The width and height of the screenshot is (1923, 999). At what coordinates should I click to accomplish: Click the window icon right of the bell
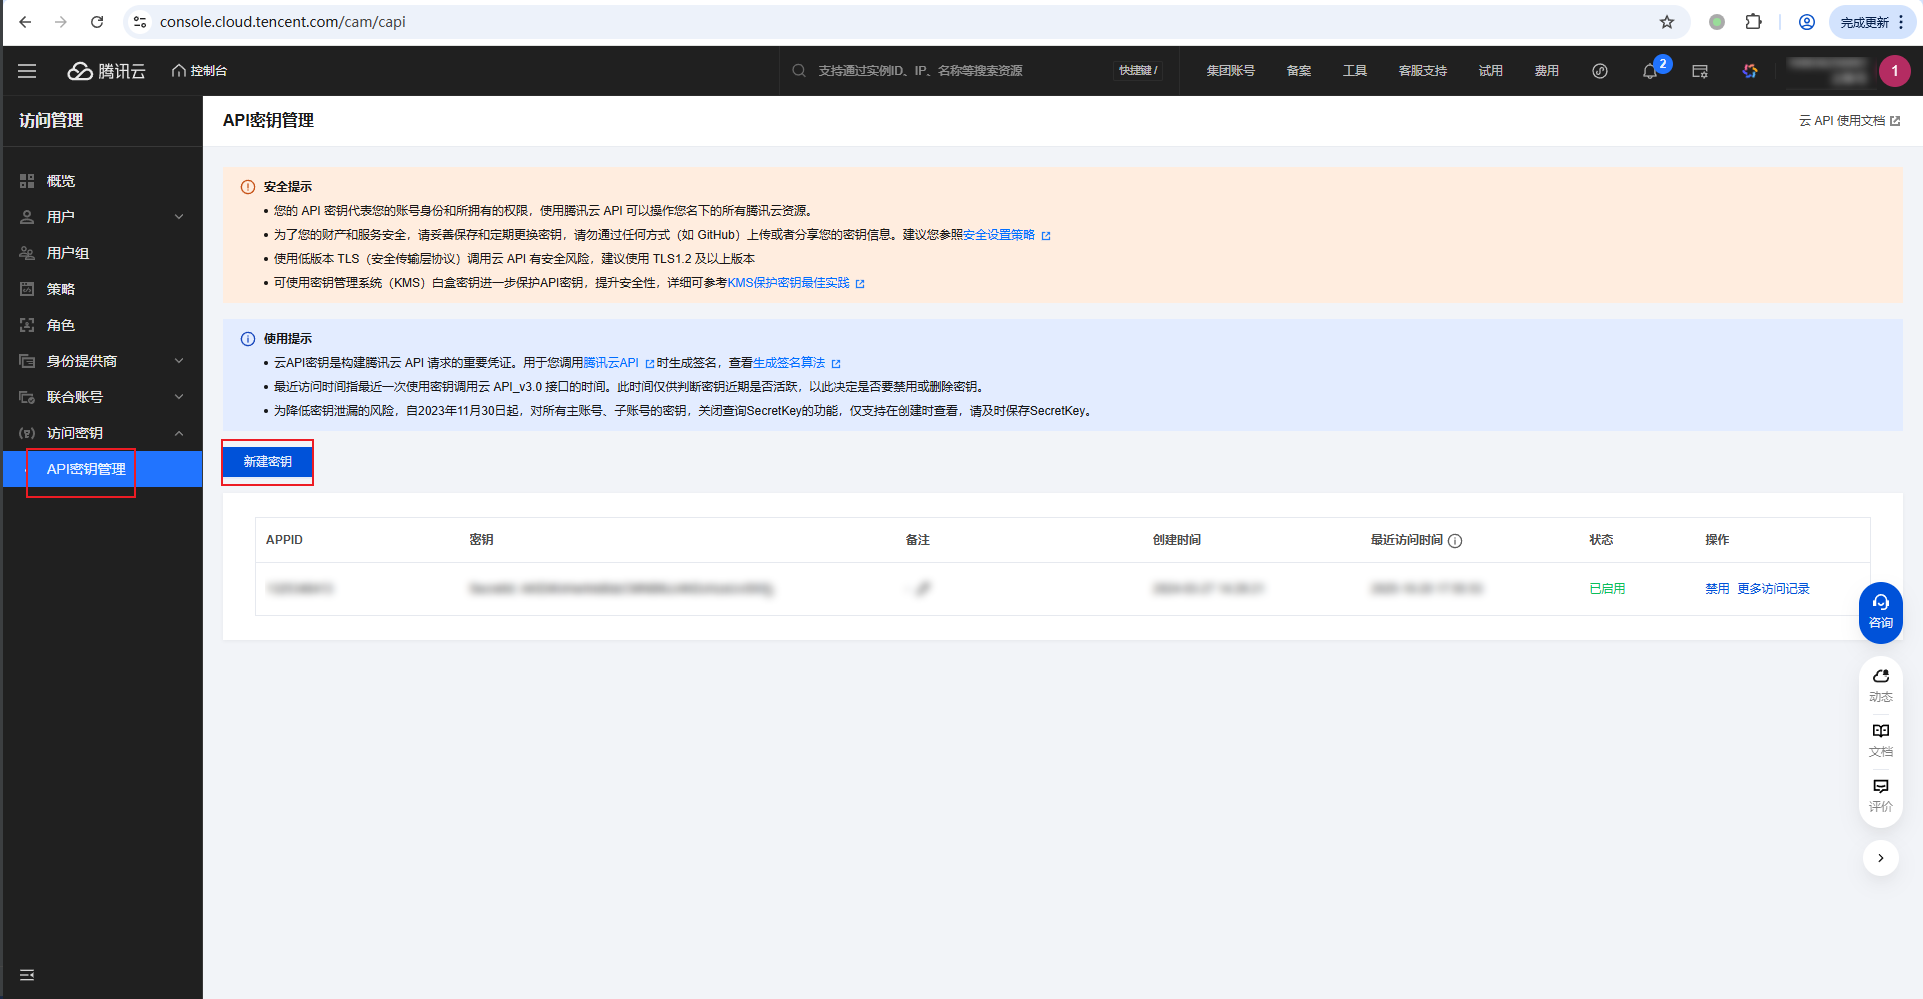pos(1700,71)
